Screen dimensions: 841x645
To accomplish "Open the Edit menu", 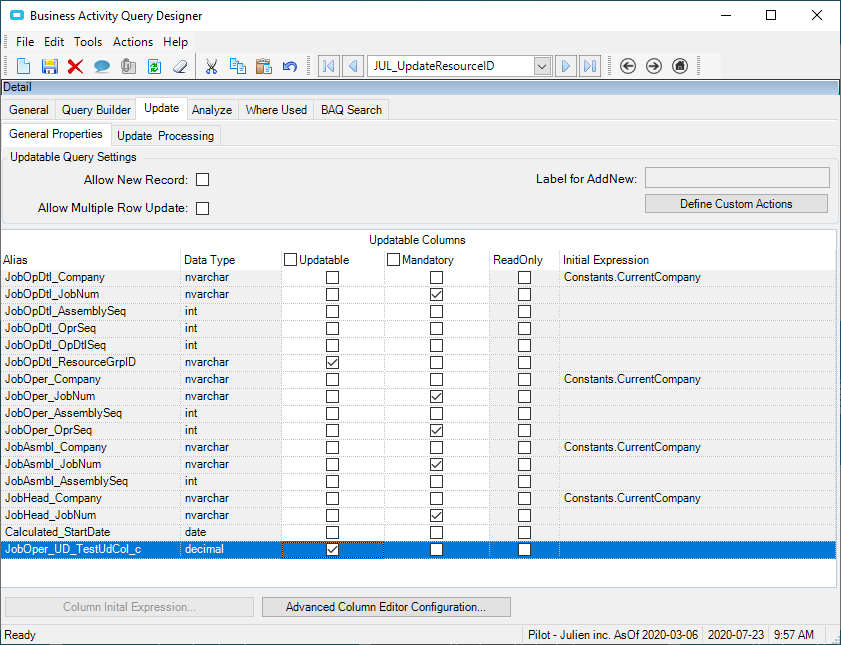I will tap(54, 42).
